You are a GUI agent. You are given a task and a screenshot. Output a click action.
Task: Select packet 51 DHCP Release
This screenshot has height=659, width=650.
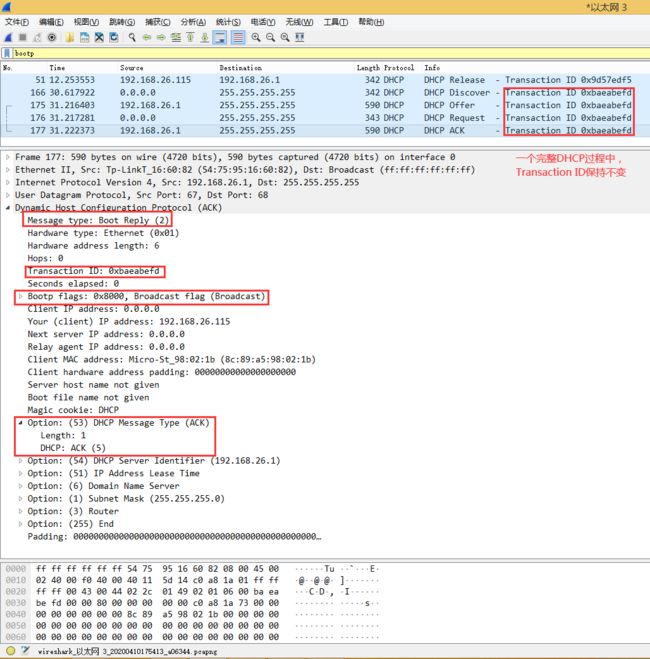pos(325,80)
